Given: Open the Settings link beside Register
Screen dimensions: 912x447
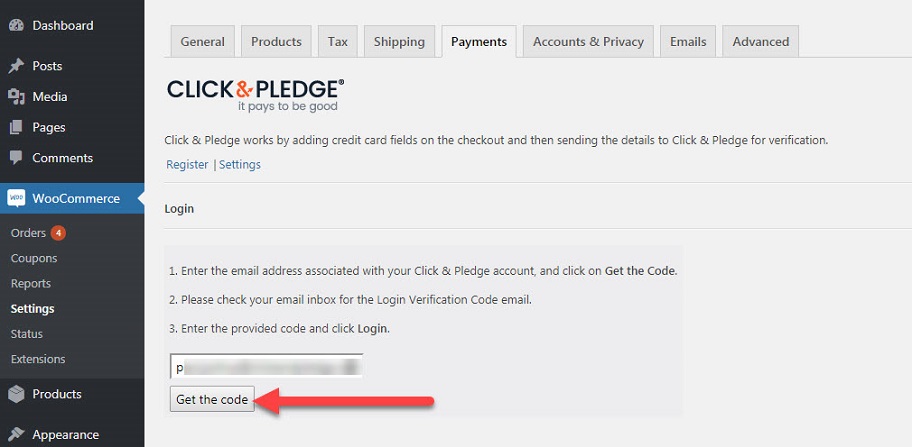Looking at the screenshot, I should click(240, 165).
